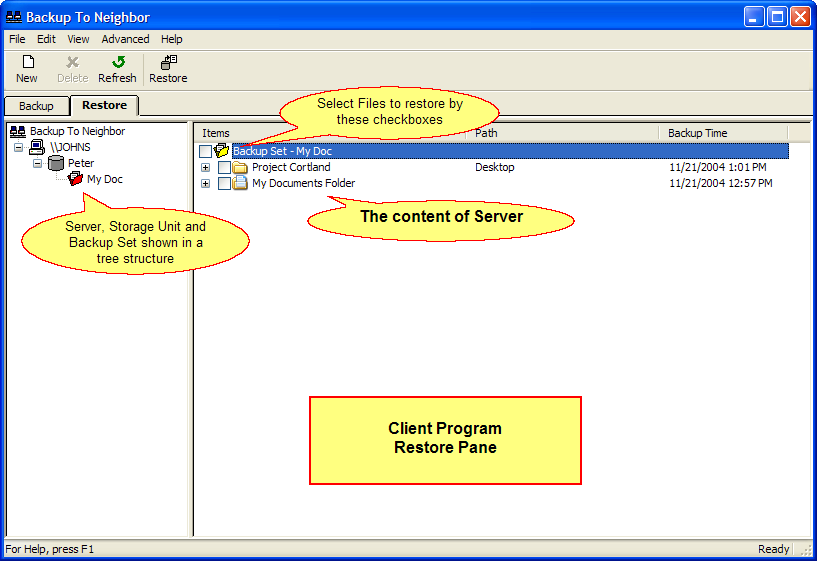Image resolution: width=817 pixels, height=561 pixels.
Task: Select the My Doc backup set icon
Action: [75, 179]
